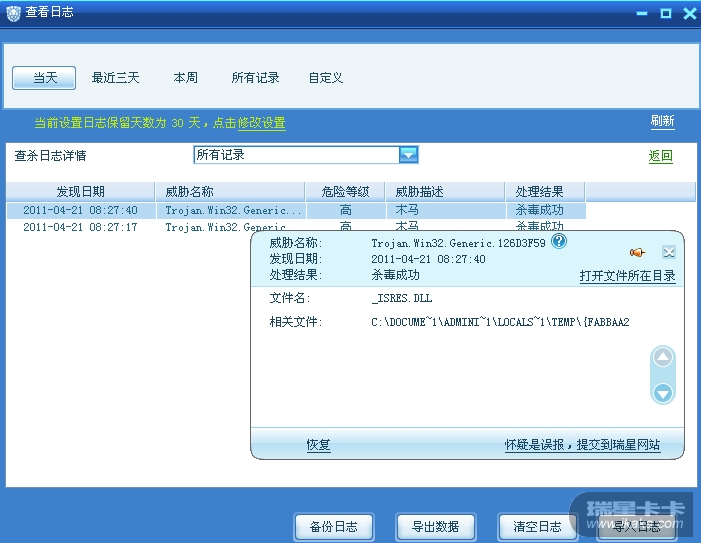701x543 pixels.
Task: Click the 导出数据 button
Action: [436, 527]
